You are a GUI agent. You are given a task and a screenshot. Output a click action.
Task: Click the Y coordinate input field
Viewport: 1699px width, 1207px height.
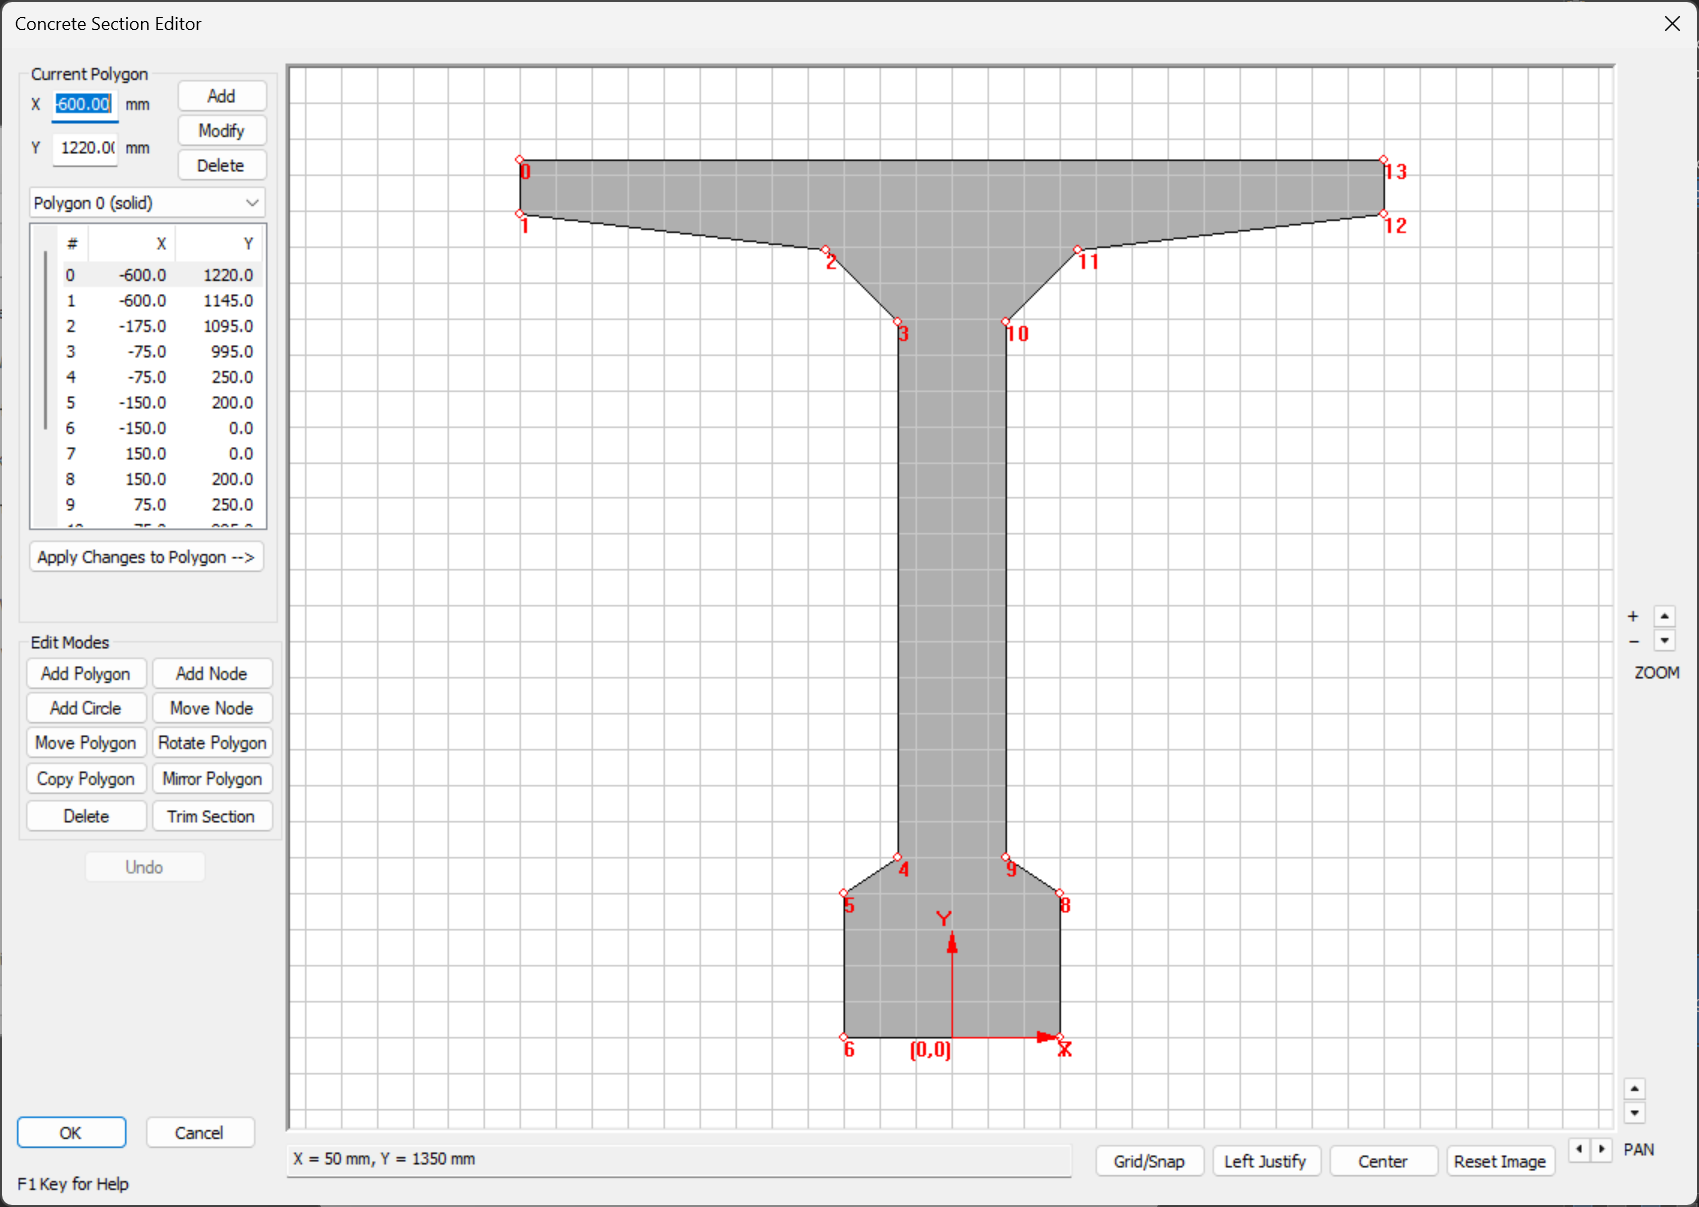pos(84,148)
